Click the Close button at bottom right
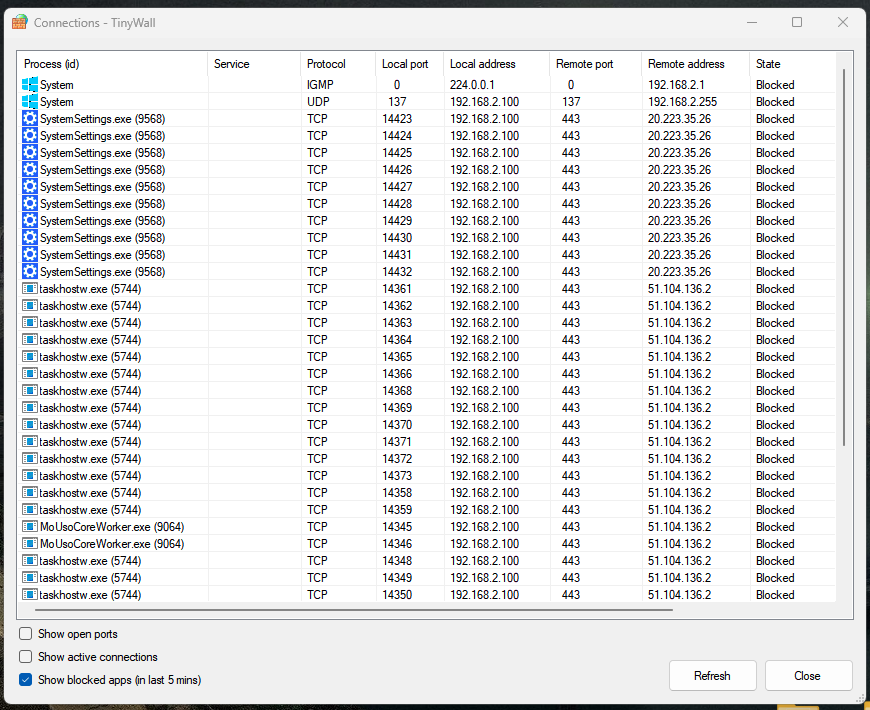870x710 pixels. (x=808, y=676)
